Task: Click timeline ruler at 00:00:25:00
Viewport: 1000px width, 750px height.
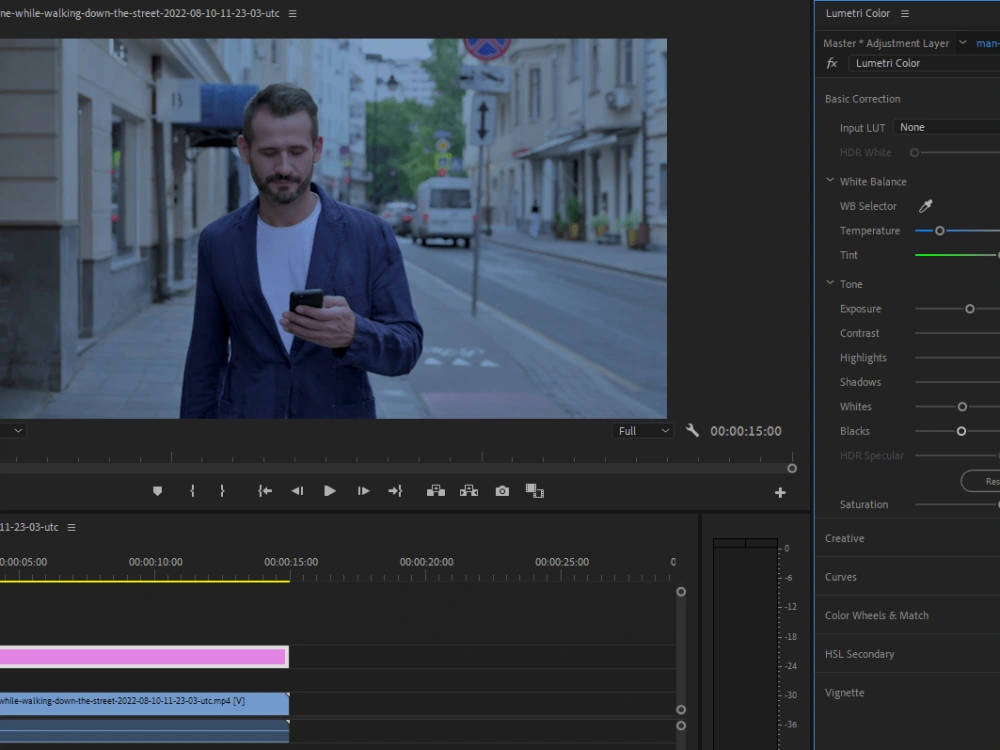Action: click(562, 562)
